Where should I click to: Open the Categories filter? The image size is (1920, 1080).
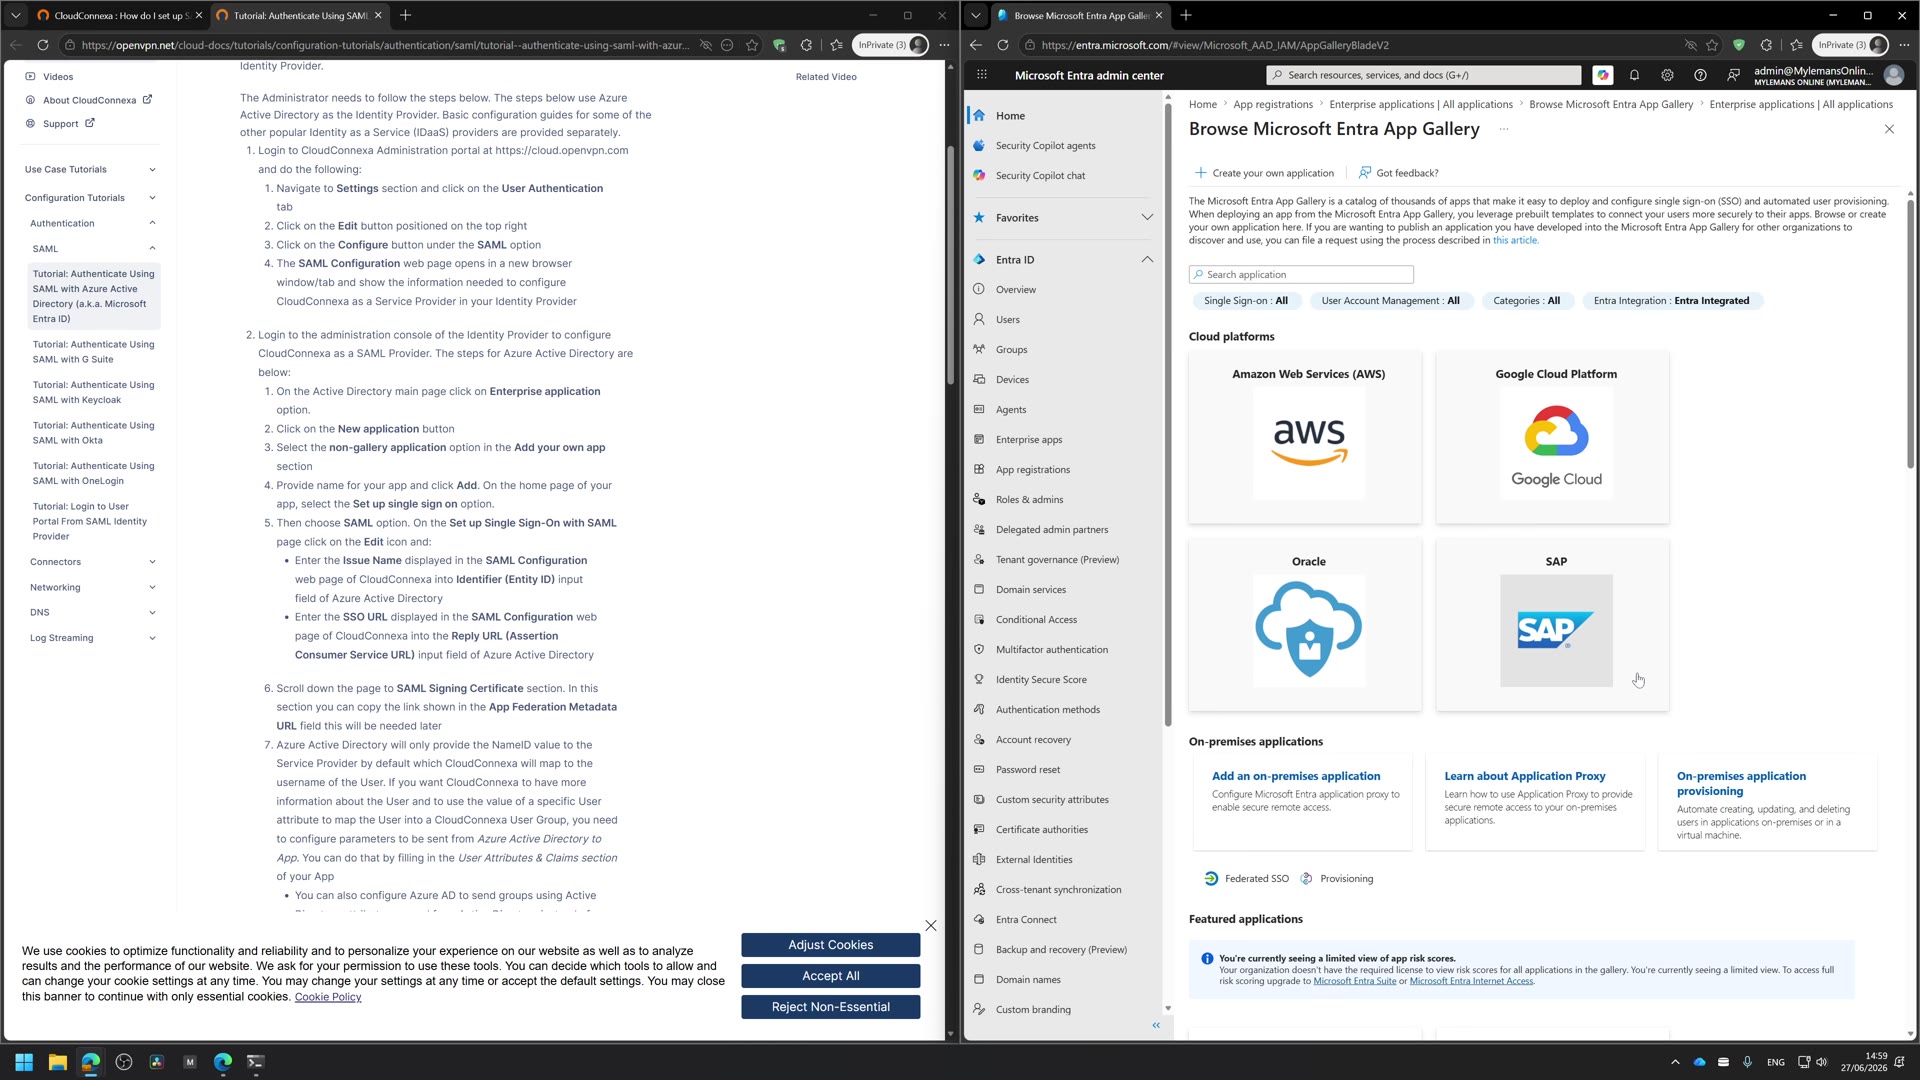point(1526,301)
